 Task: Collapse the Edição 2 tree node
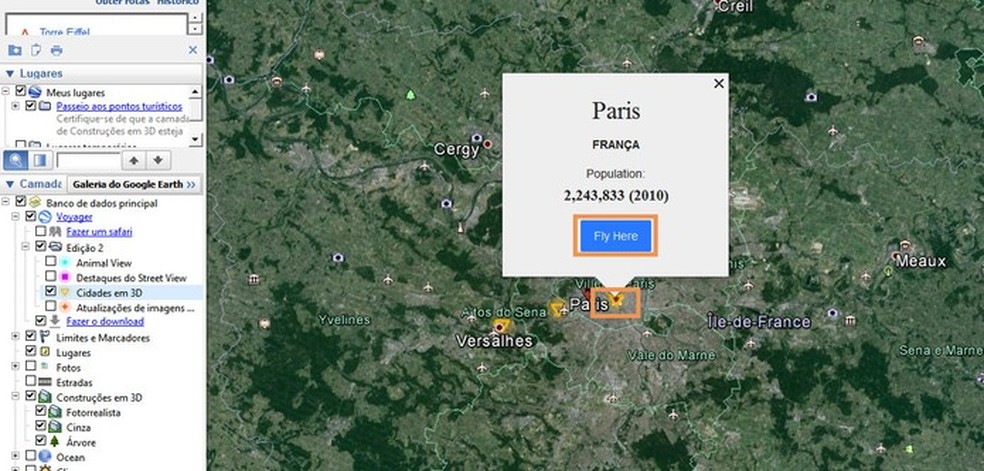pyautogui.click(x=26, y=246)
